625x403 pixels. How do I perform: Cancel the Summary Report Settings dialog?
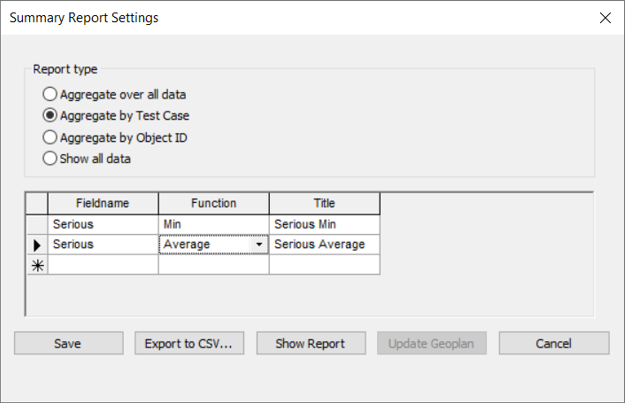(x=553, y=343)
